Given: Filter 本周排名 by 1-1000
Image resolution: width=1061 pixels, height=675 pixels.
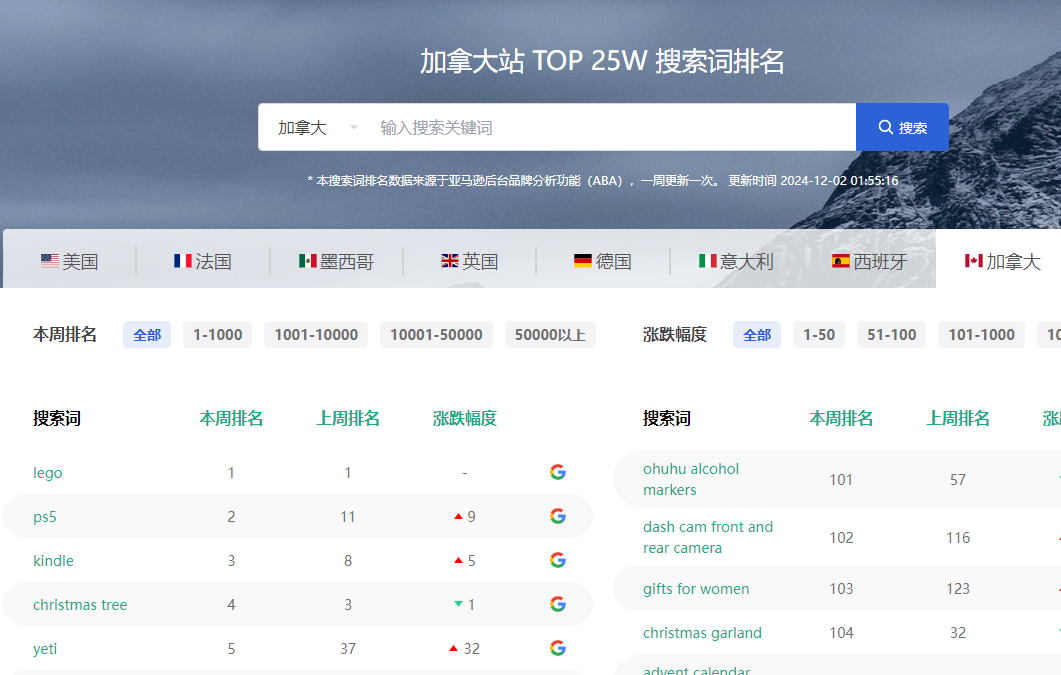Looking at the screenshot, I should (218, 335).
